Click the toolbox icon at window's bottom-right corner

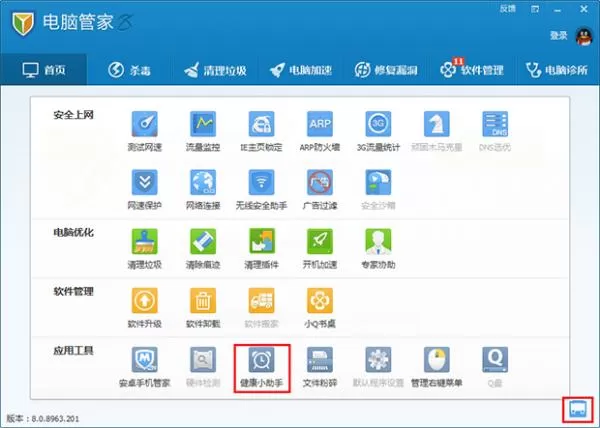(x=578, y=409)
